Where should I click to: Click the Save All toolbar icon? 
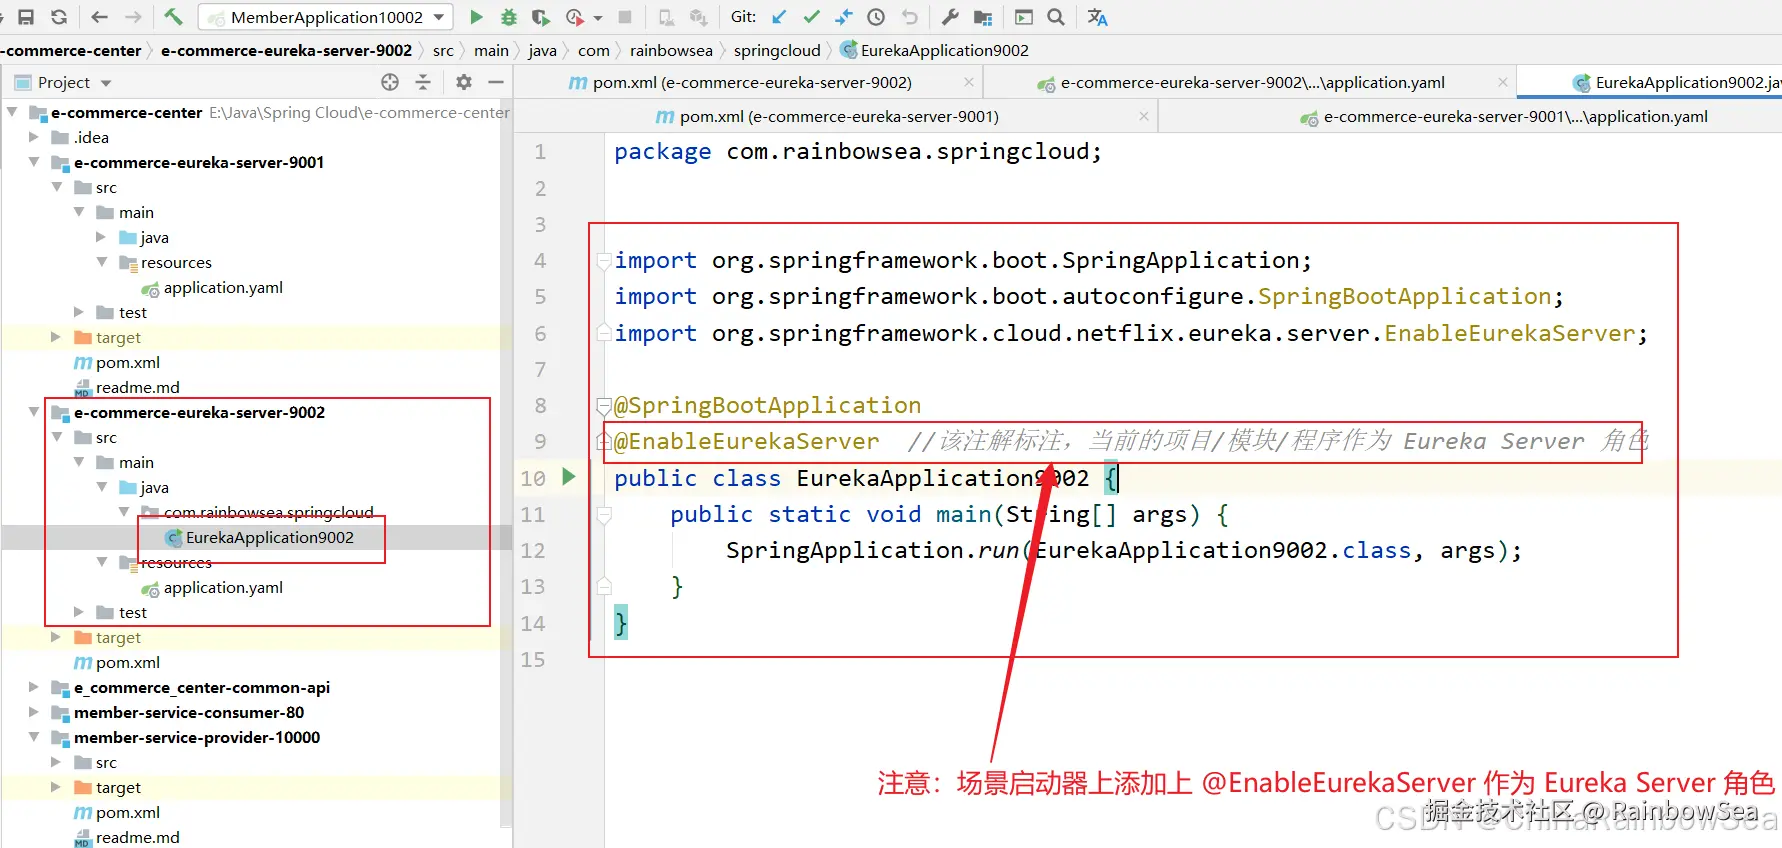[x=26, y=17]
